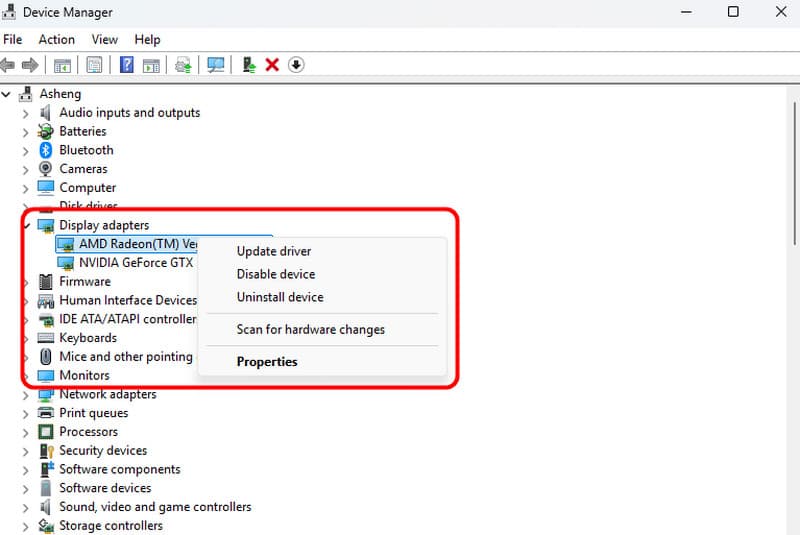Expand the Processors category
The height and width of the screenshot is (535, 800).
26,432
